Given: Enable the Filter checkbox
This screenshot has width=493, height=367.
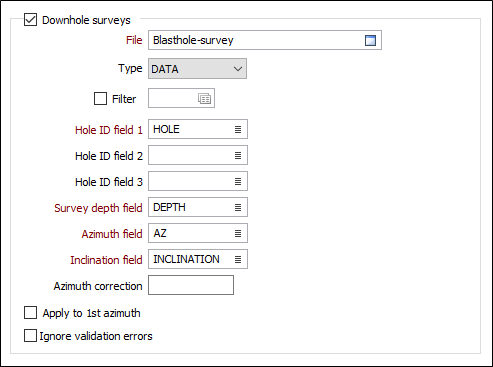Looking at the screenshot, I should pos(100,99).
